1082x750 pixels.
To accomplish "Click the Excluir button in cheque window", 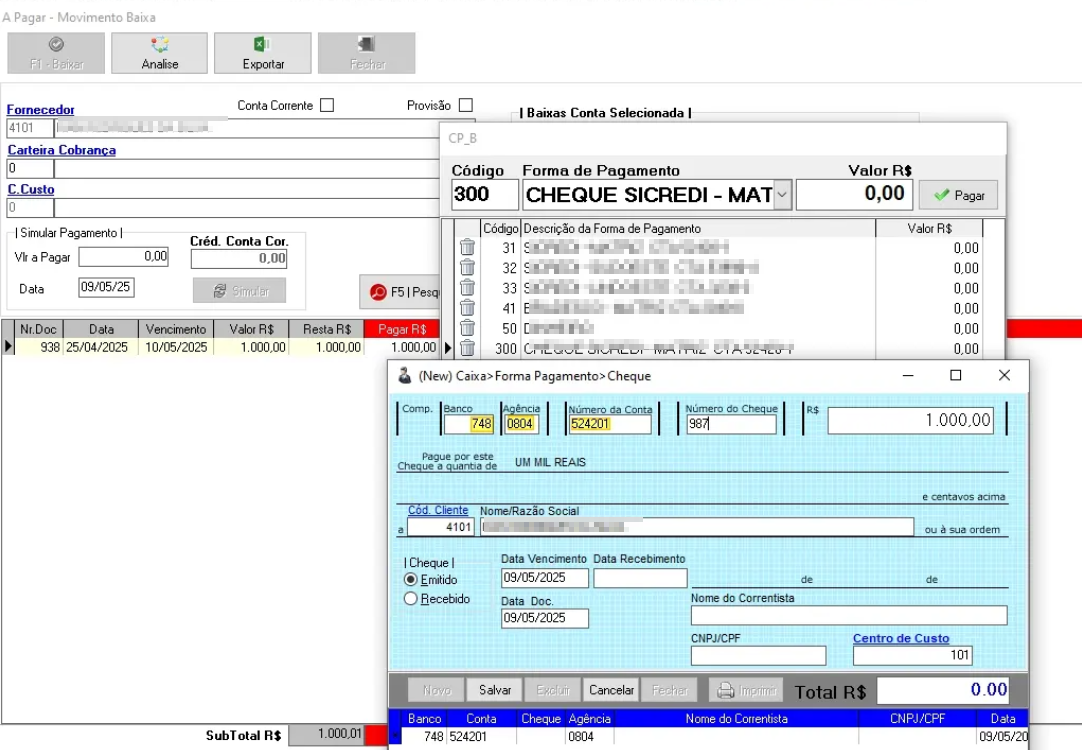I will pyautogui.click(x=553, y=690).
